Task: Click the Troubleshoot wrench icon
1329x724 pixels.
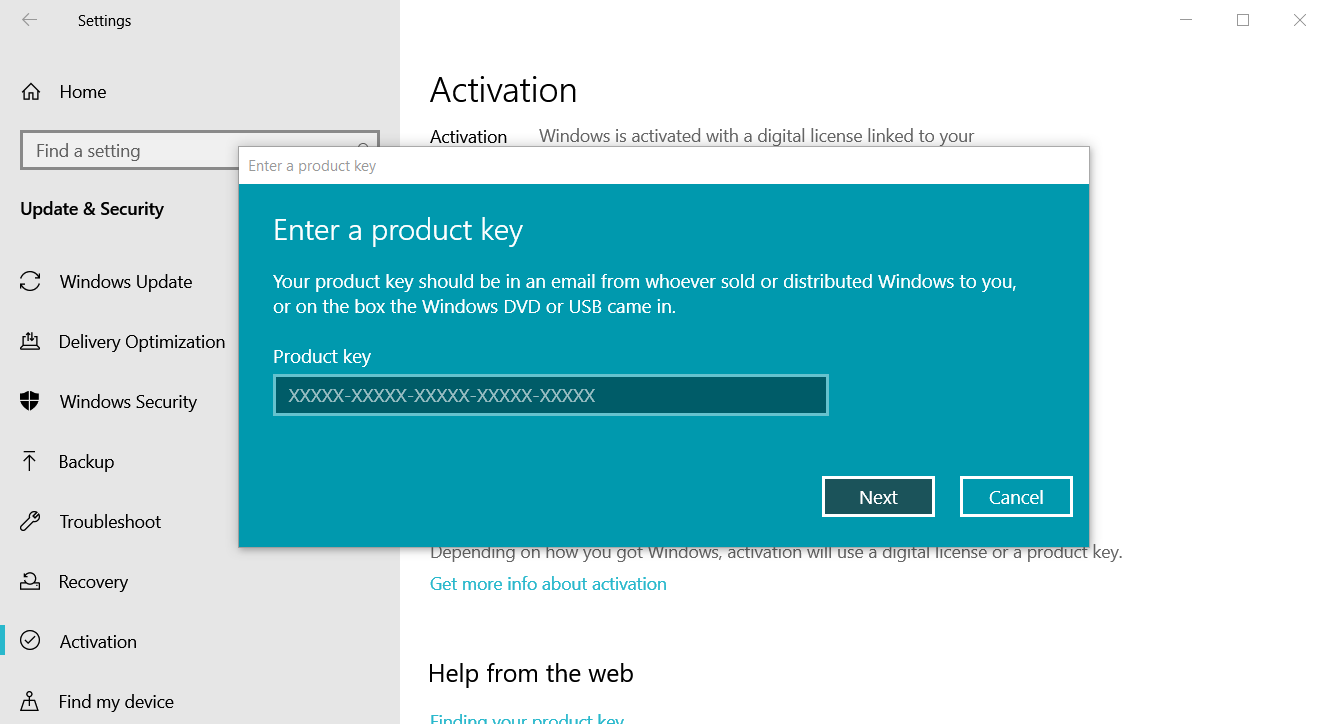Action: (x=30, y=522)
